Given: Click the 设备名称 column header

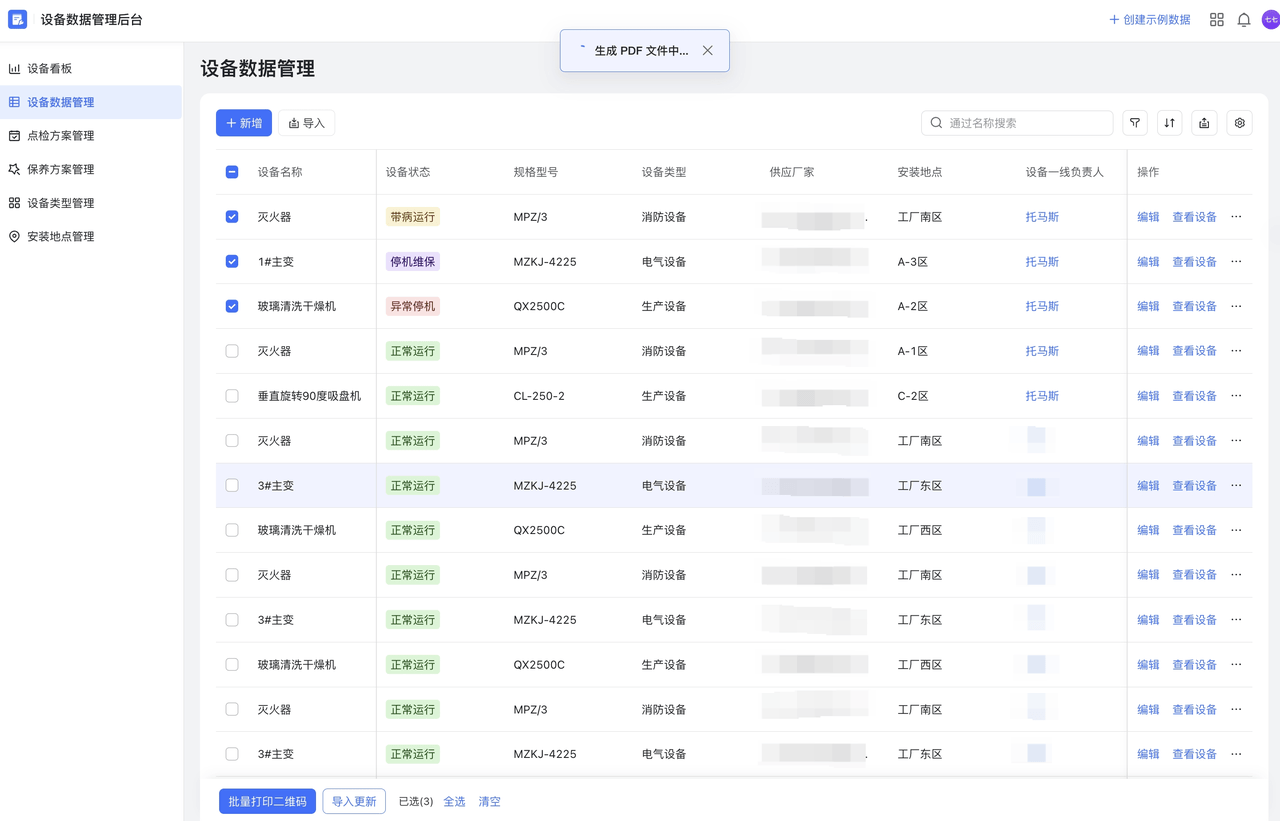Looking at the screenshot, I should [x=280, y=172].
